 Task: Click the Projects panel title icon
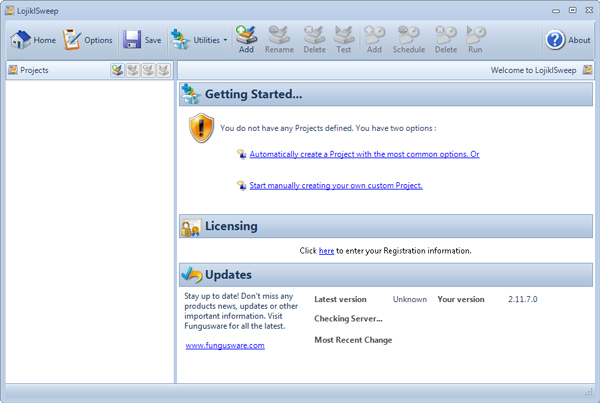[13, 70]
